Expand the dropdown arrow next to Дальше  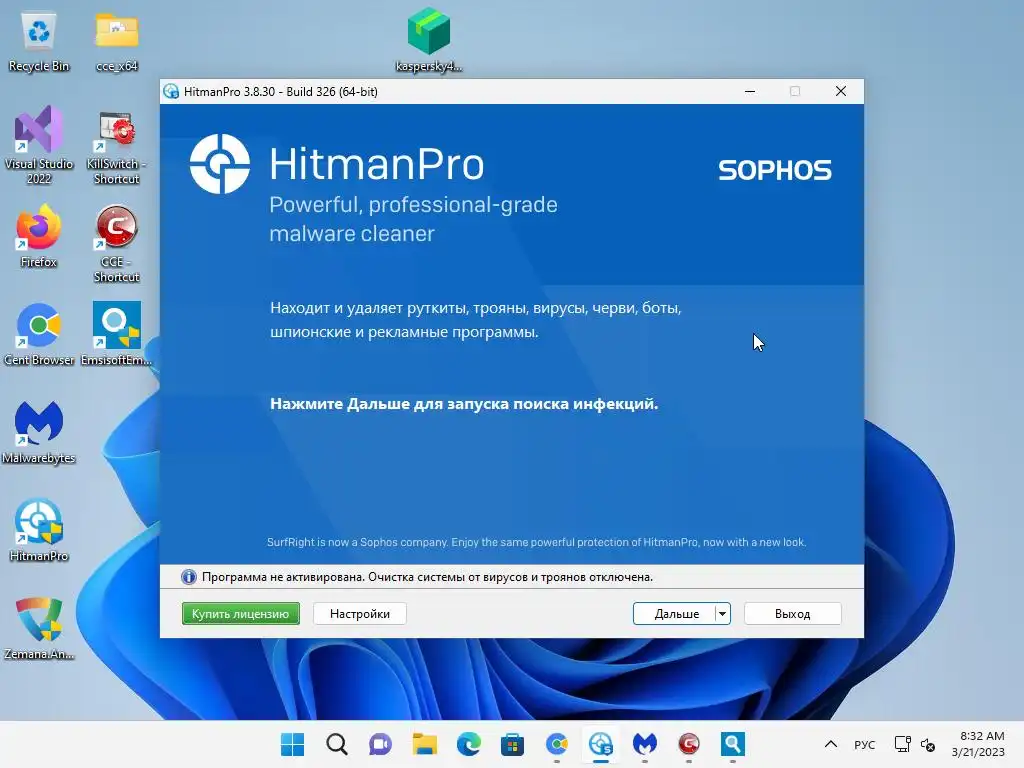pyautogui.click(x=722, y=614)
